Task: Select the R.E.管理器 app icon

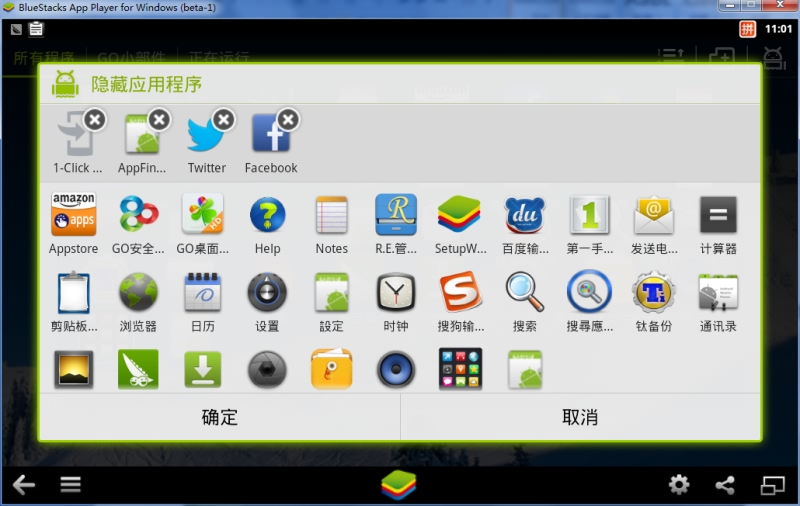Action: point(396,214)
